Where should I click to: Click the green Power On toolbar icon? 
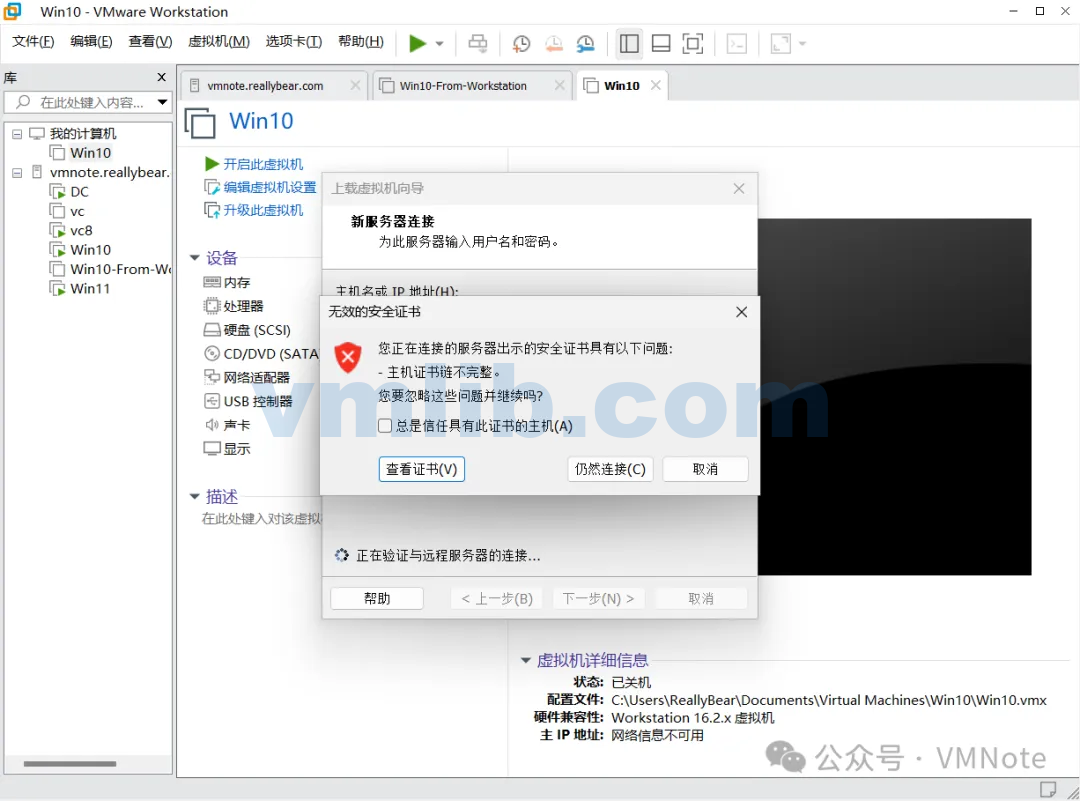[418, 43]
